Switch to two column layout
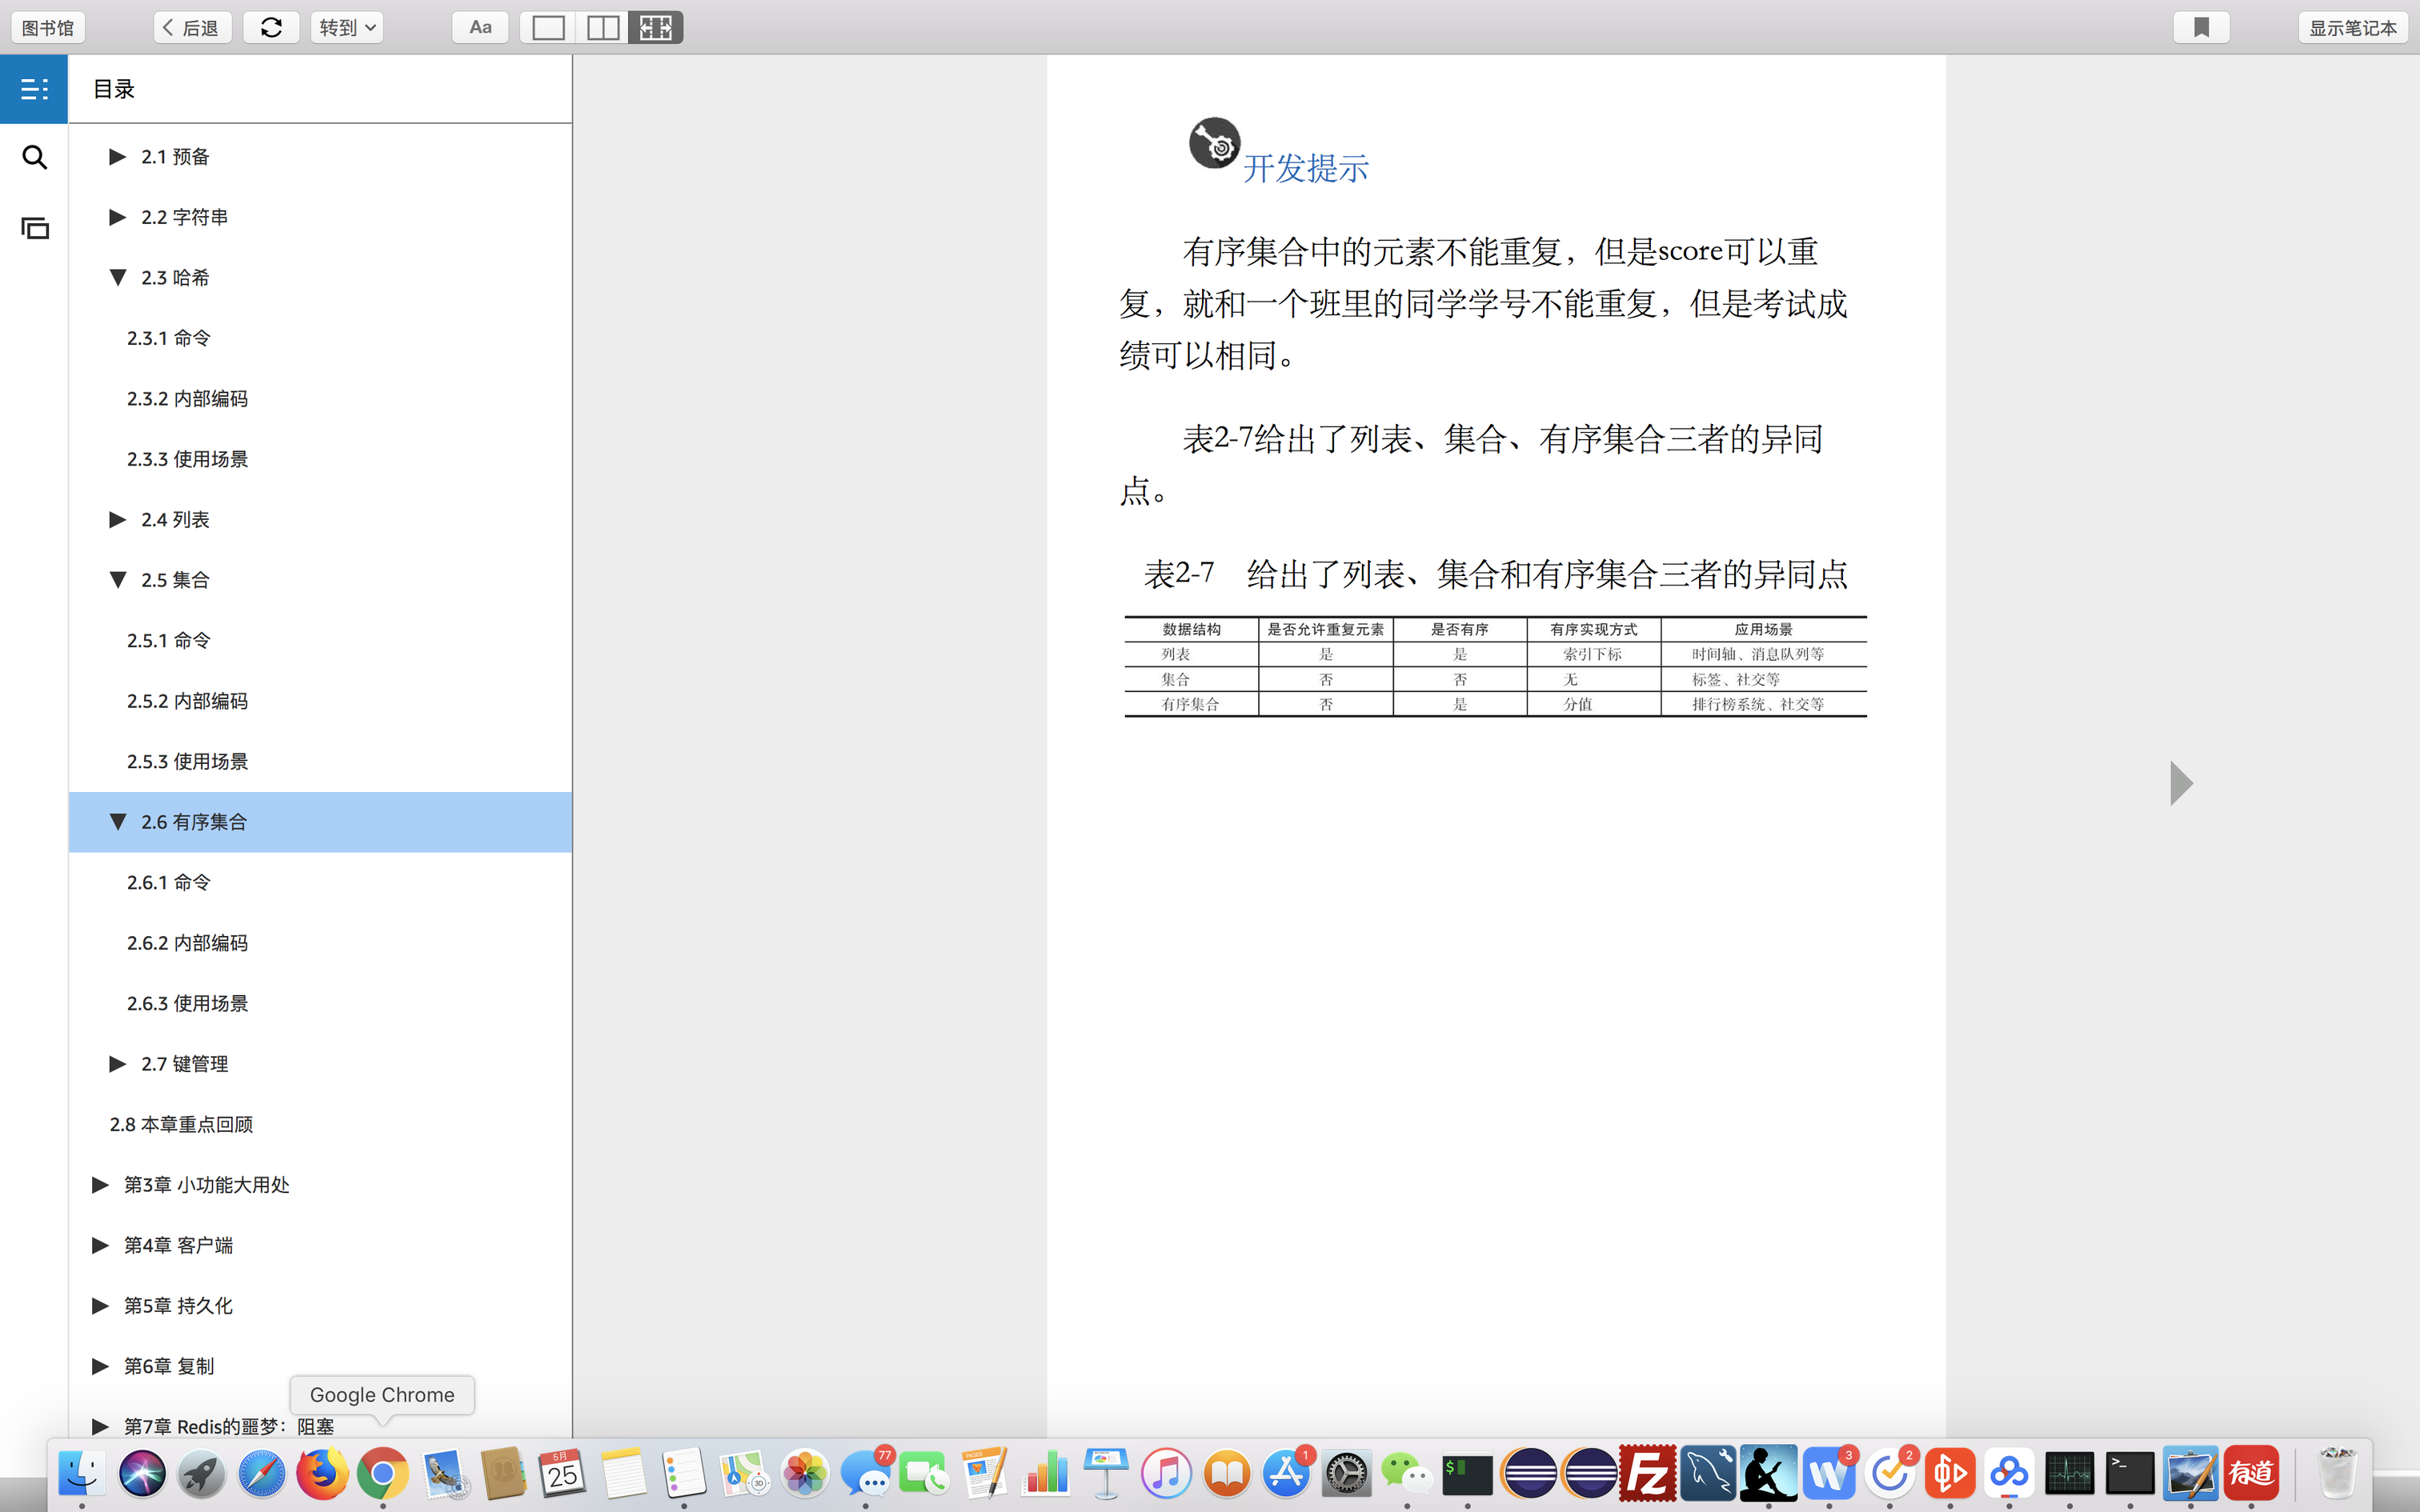This screenshot has width=2420, height=1512. point(602,27)
